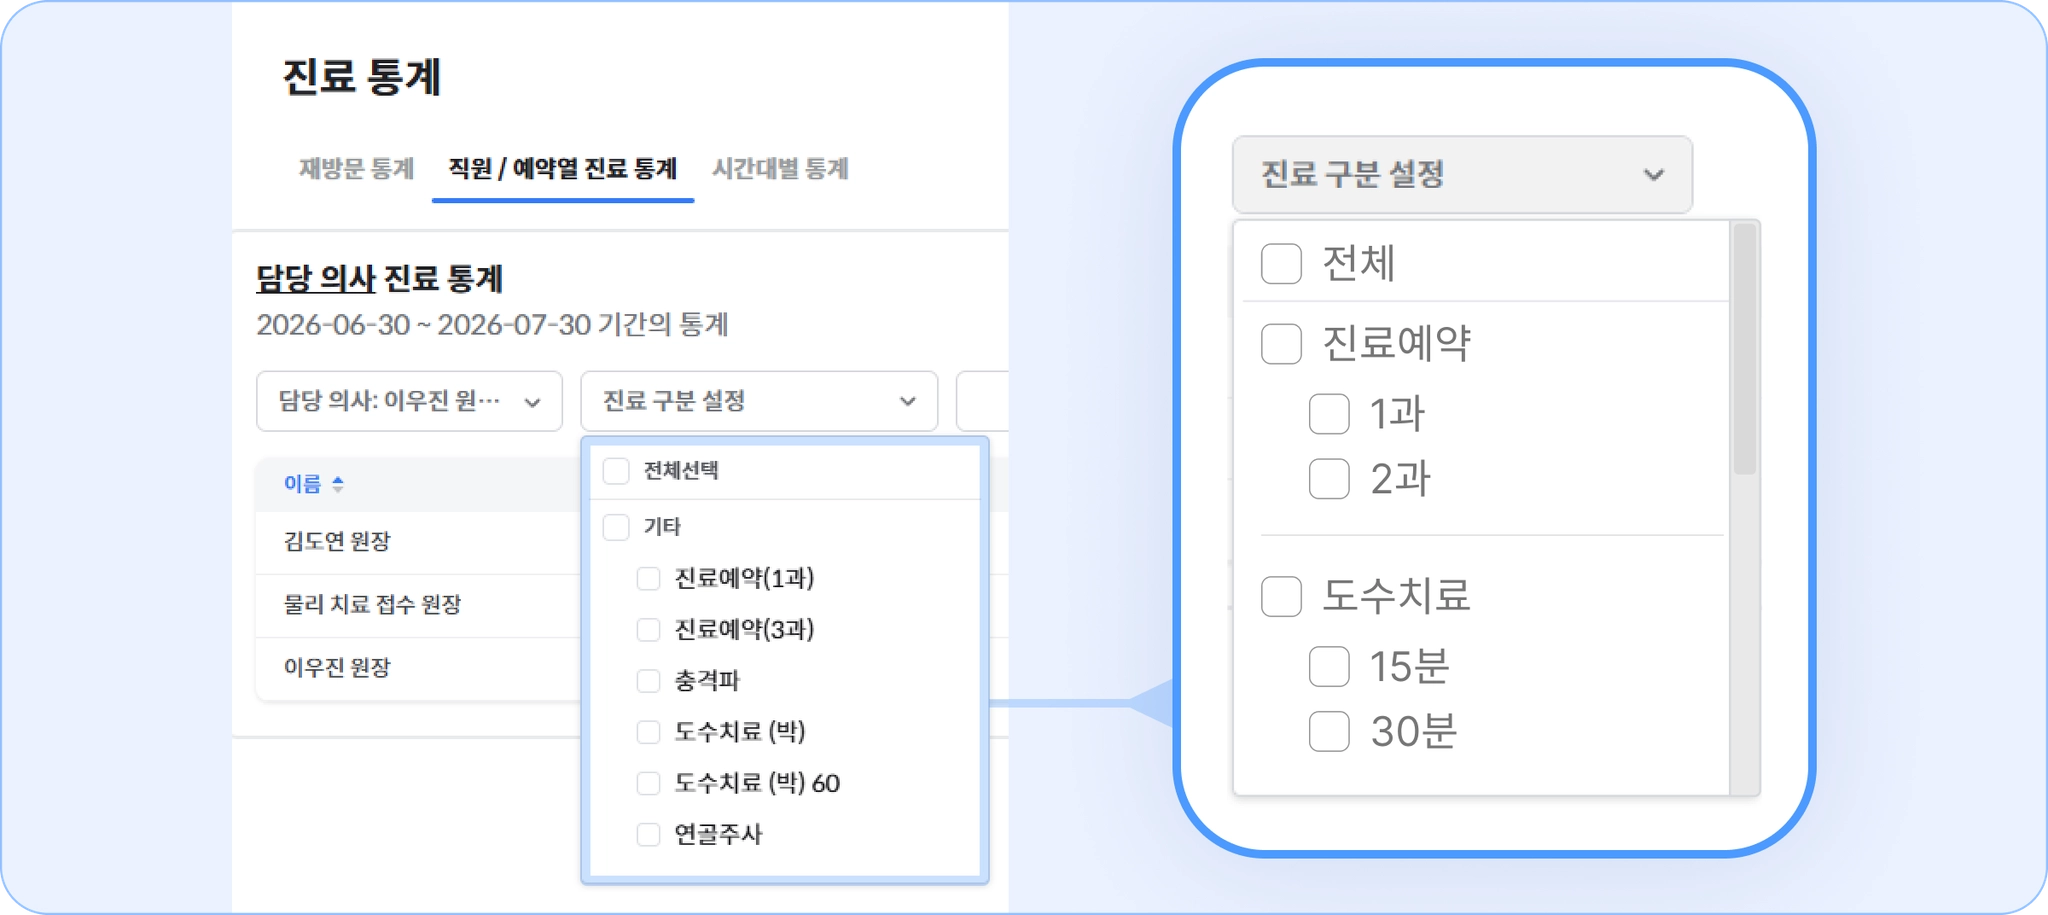Sort by 이름 column arrow icon

click(x=338, y=484)
